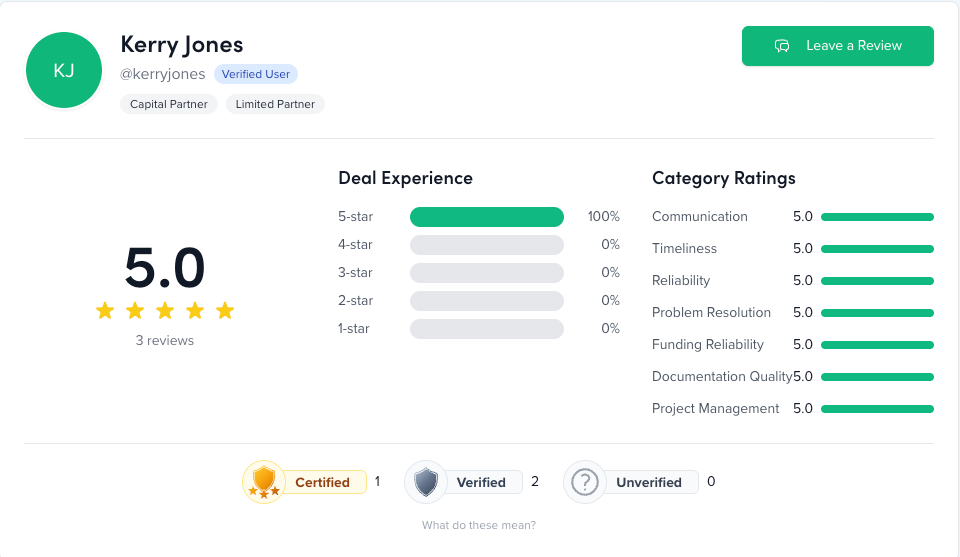960x557 pixels.
Task: Click the Unverified count 0
Action: coord(711,482)
